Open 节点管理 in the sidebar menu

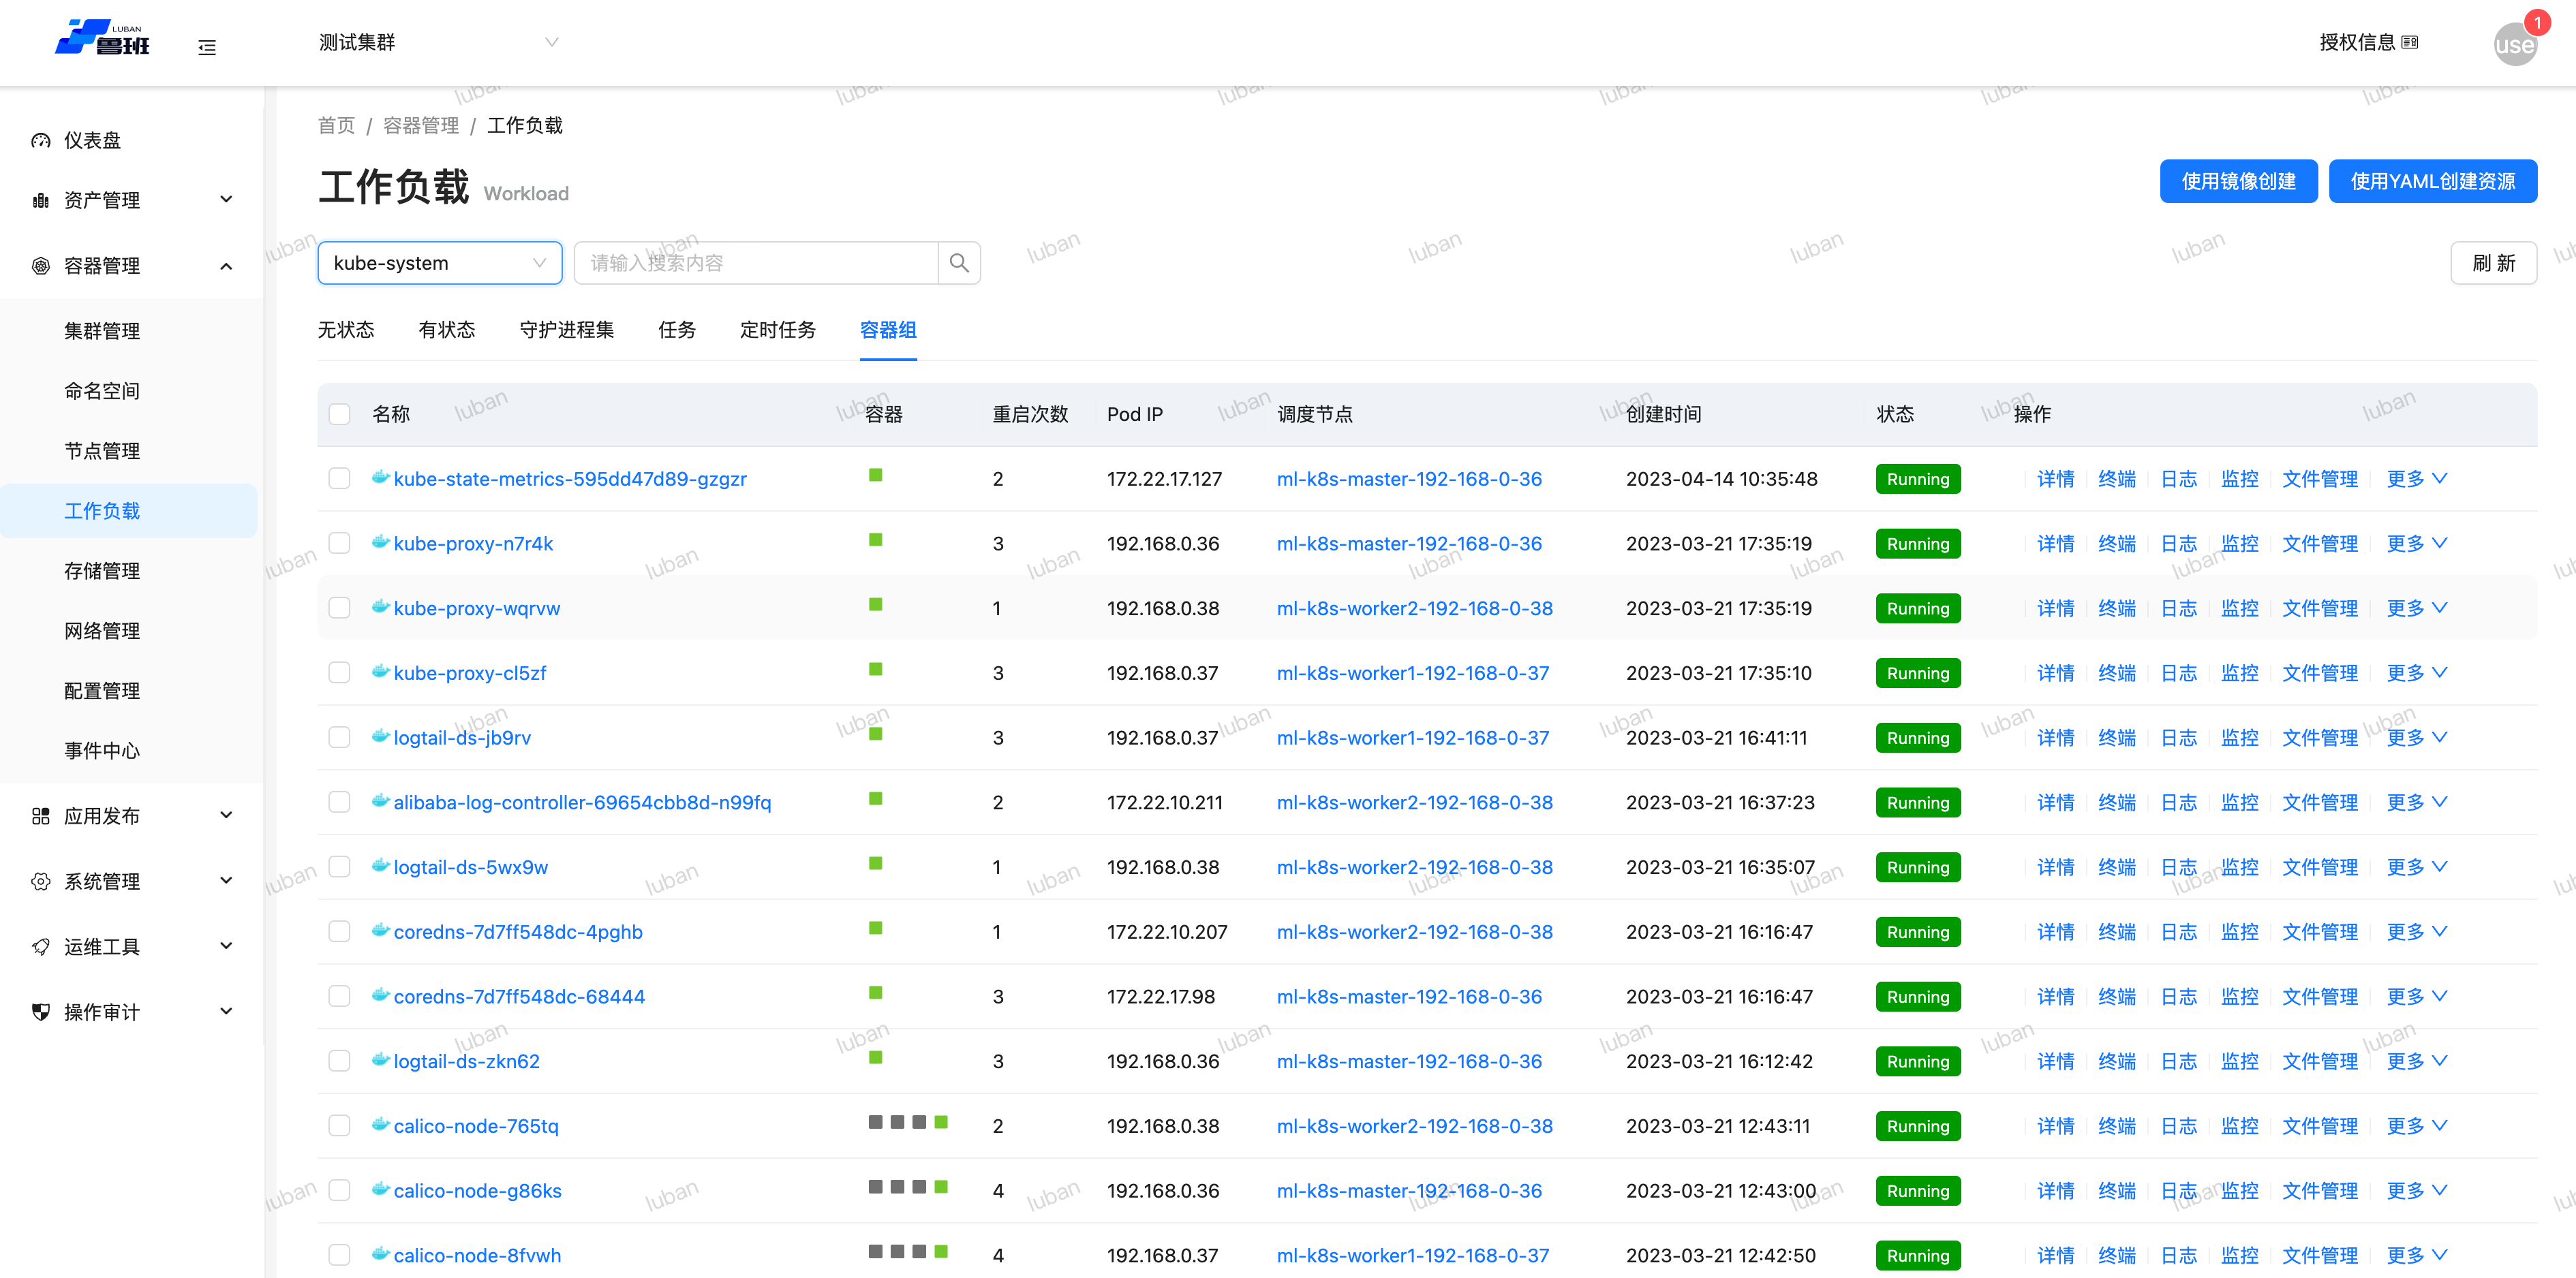tap(102, 451)
